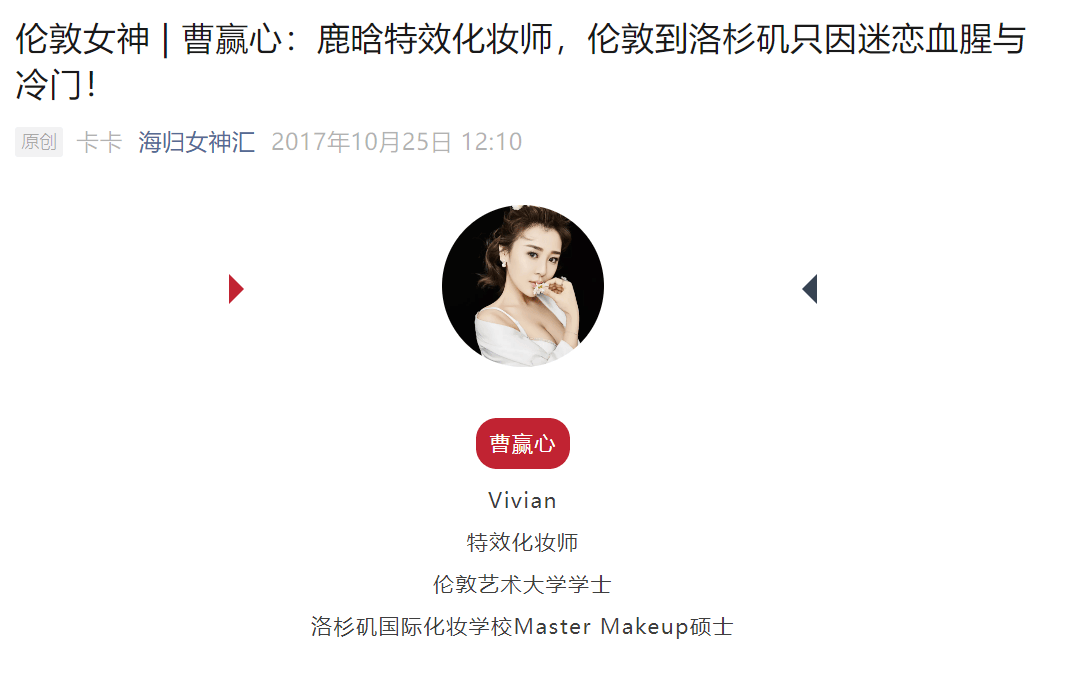
Task: Click the publish date 2017年10月25日
Action: pyautogui.click(x=361, y=142)
